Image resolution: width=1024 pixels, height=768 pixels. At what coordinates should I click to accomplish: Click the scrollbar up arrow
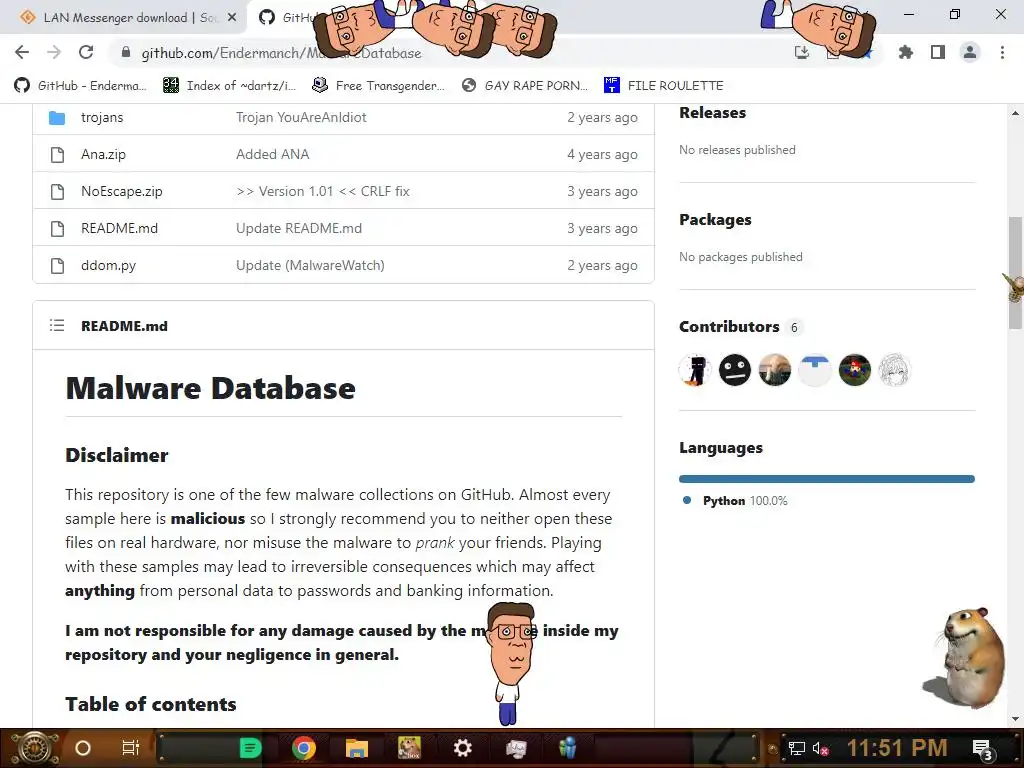click(1015, 113)
